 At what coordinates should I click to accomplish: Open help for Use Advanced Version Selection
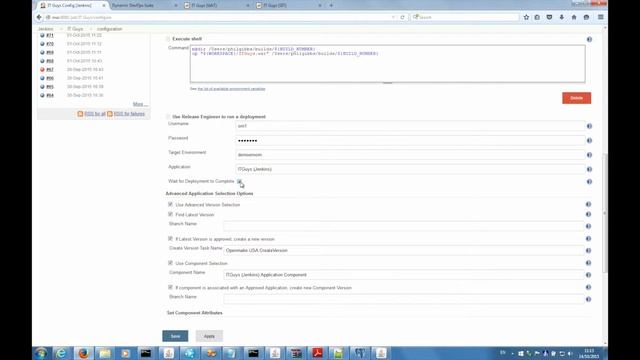(588, 204)
